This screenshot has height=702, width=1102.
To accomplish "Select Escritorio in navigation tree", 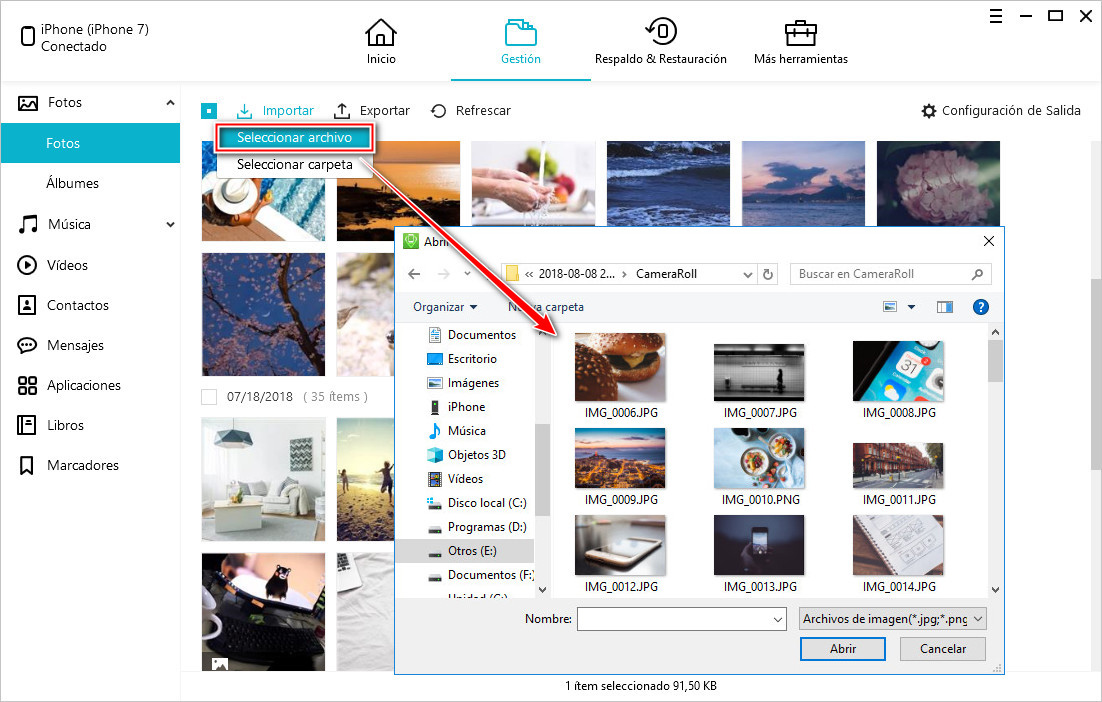I will click(462, 359).
